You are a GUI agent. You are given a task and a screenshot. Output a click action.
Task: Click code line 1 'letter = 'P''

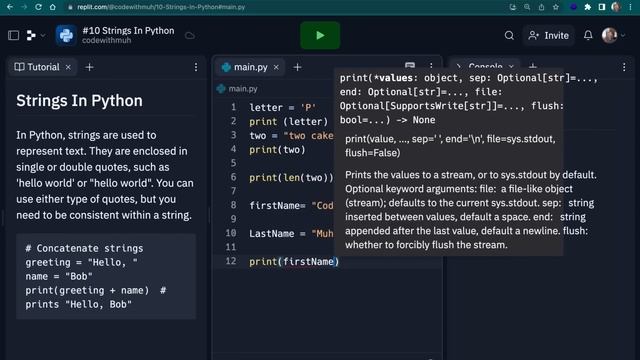click(282, 107)
